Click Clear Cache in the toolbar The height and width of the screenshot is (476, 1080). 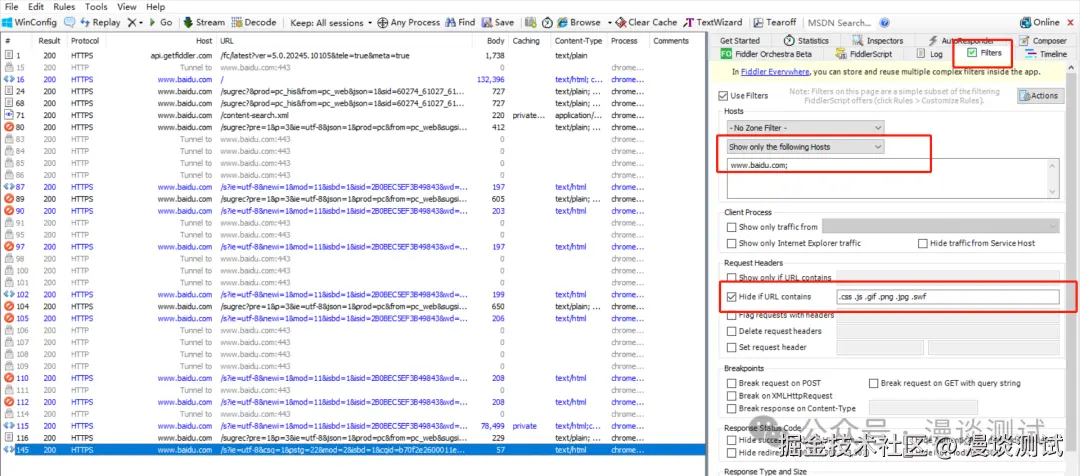(647, 22)
